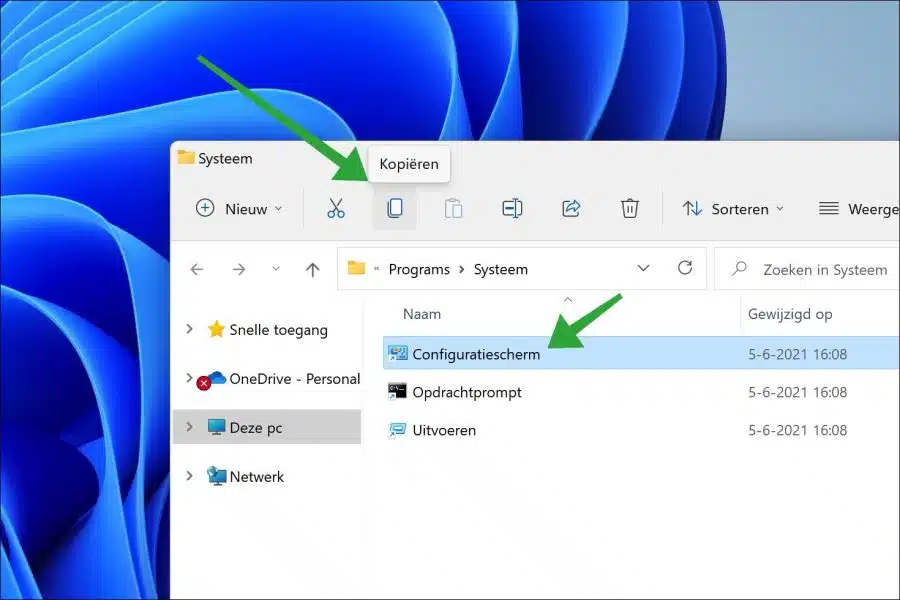Open the Weergeven view menu
Image resolution: width=900 pixels, height=600 pixels.
[858, 208]
